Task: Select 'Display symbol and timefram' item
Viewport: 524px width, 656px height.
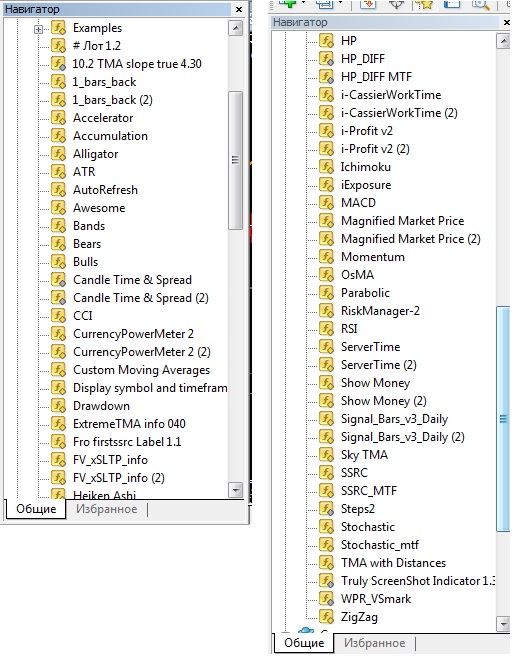Action: point(150,387)
